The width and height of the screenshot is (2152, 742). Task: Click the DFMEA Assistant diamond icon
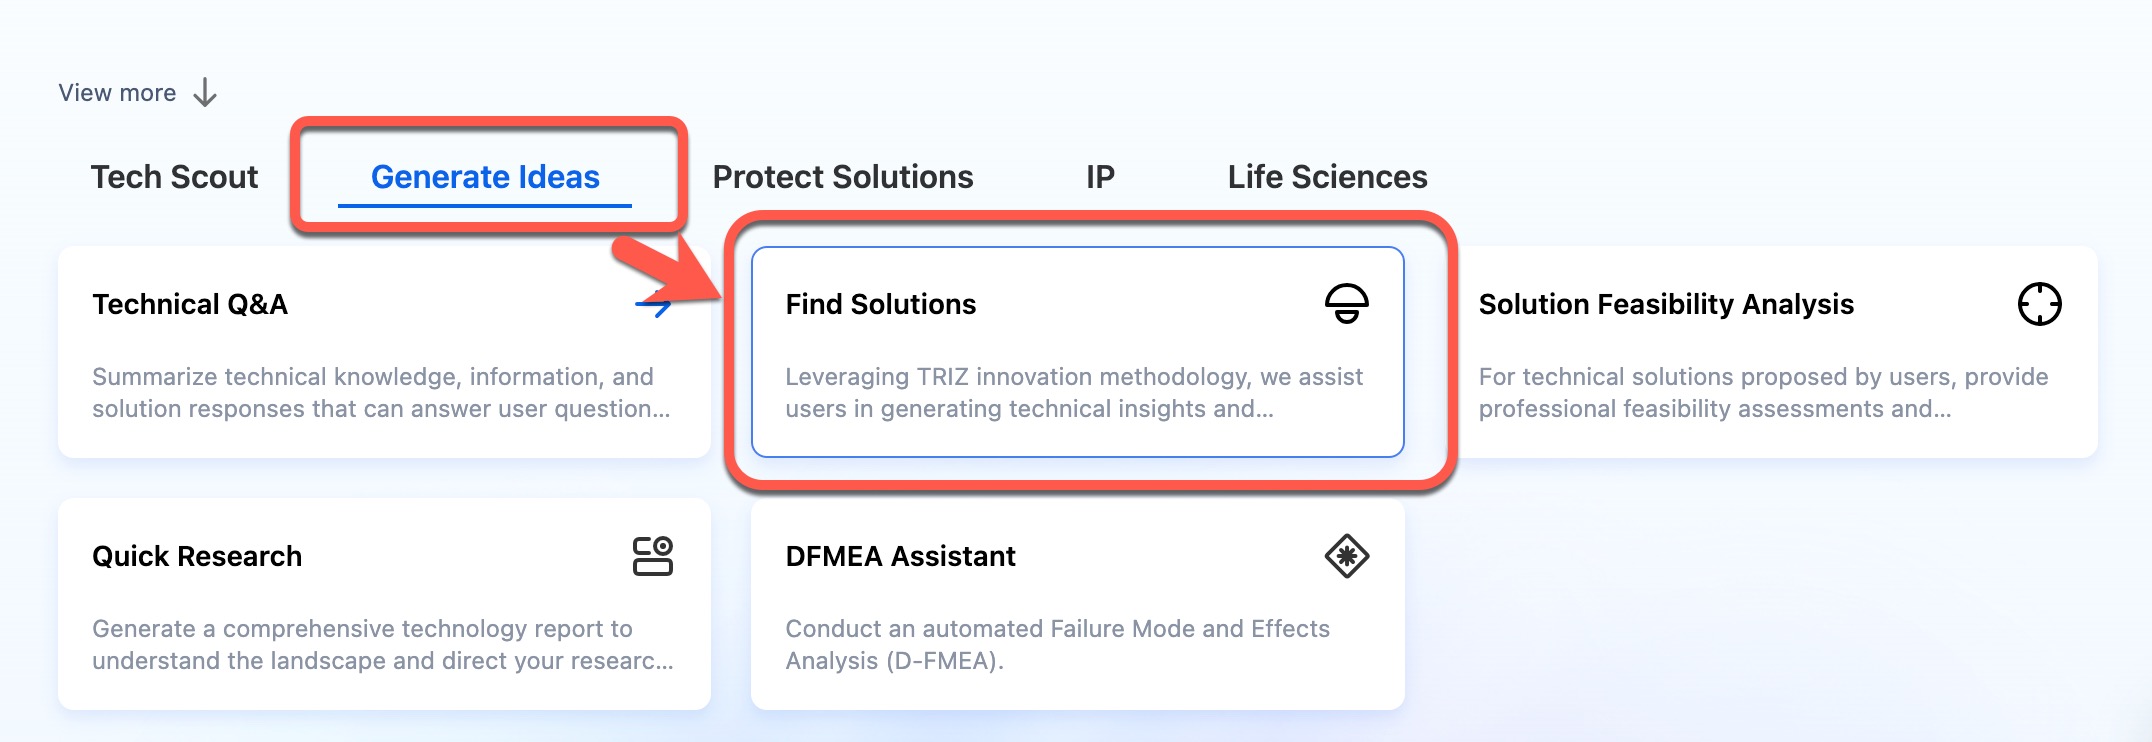pos(1346,556)
